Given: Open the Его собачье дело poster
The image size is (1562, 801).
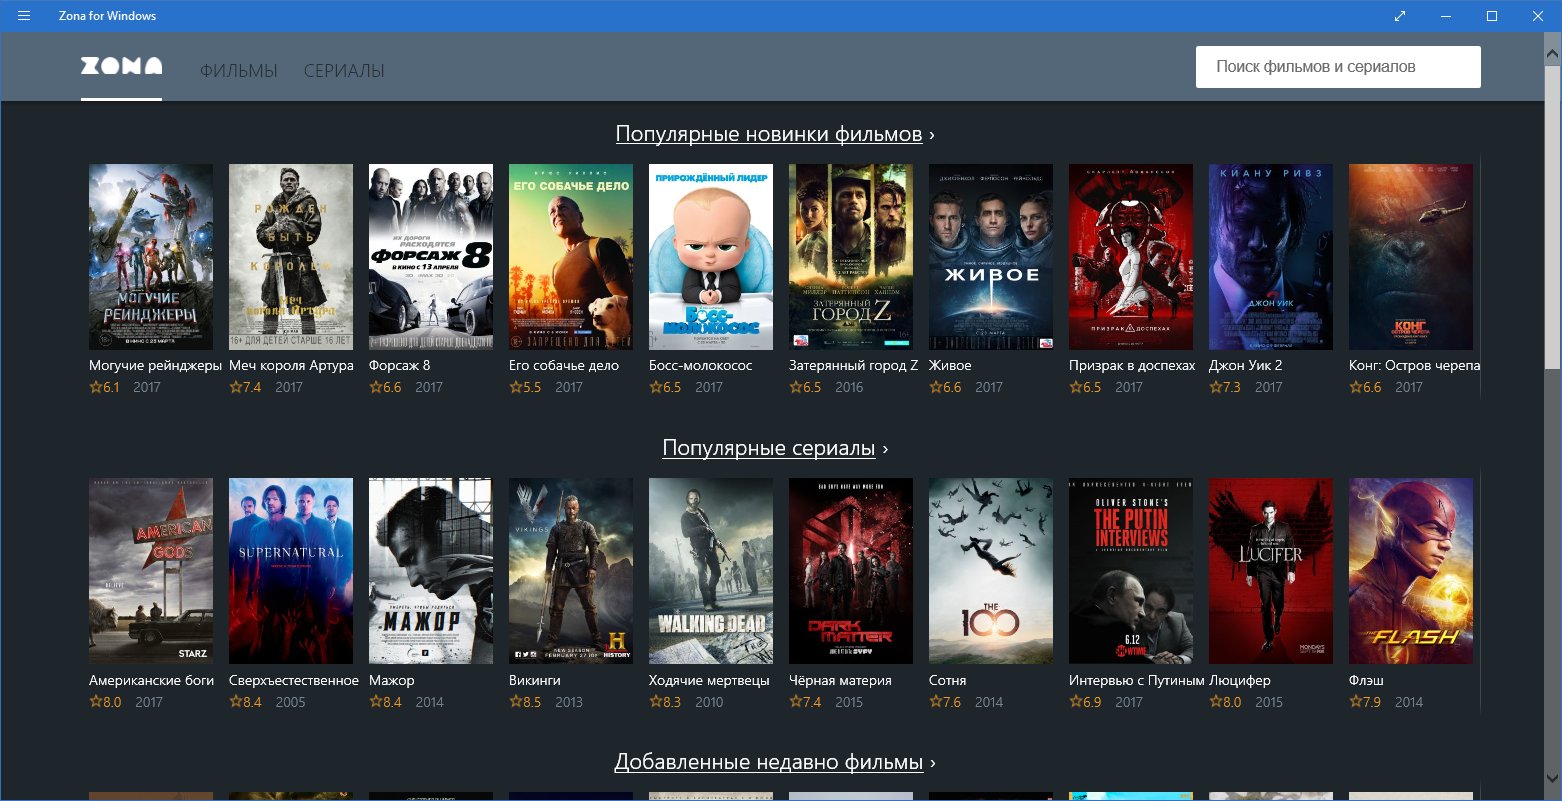Looking at the screenshot, I should tap(571, 257).
